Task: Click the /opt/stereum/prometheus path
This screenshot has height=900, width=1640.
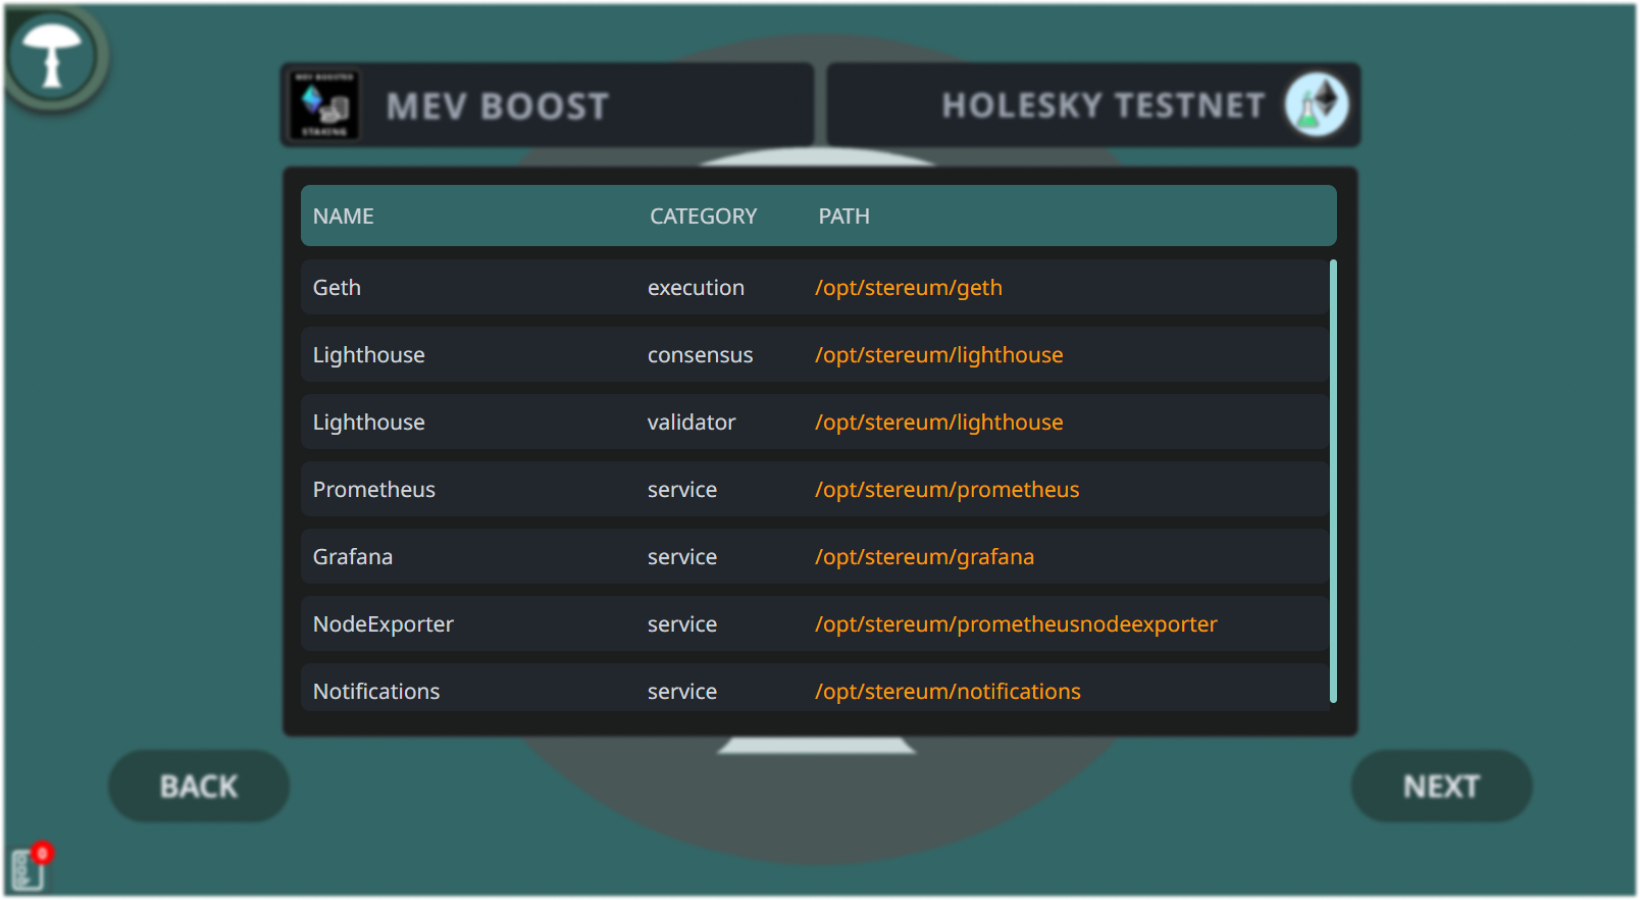Action: (947, 490)
